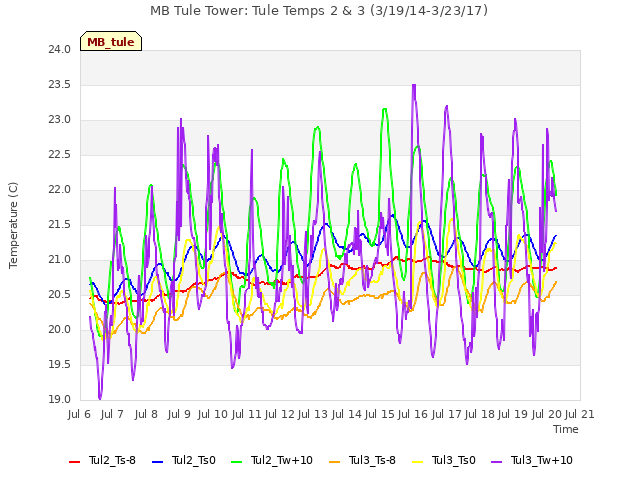Click the Jul 17 x-axis date label
Viewport: 640px width, 480px height.
446,415
